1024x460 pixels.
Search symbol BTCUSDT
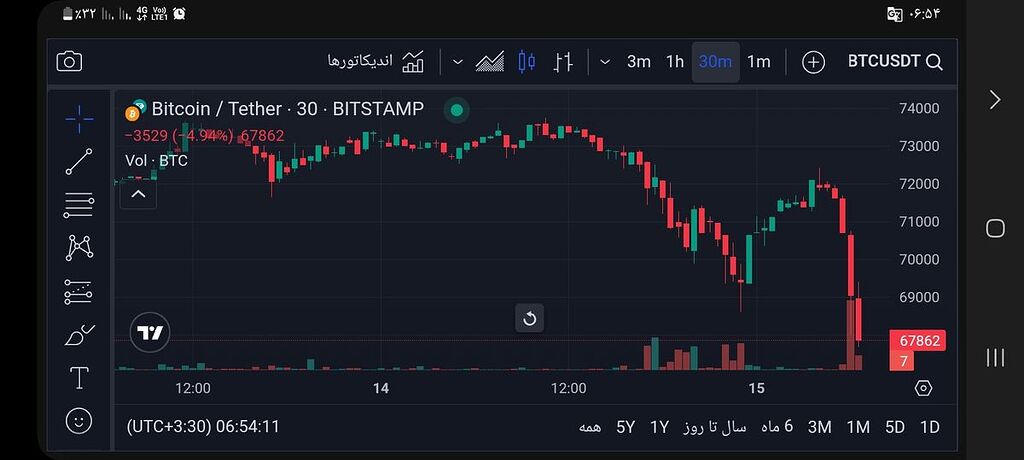pyautogui.click(x=894, y=62)
